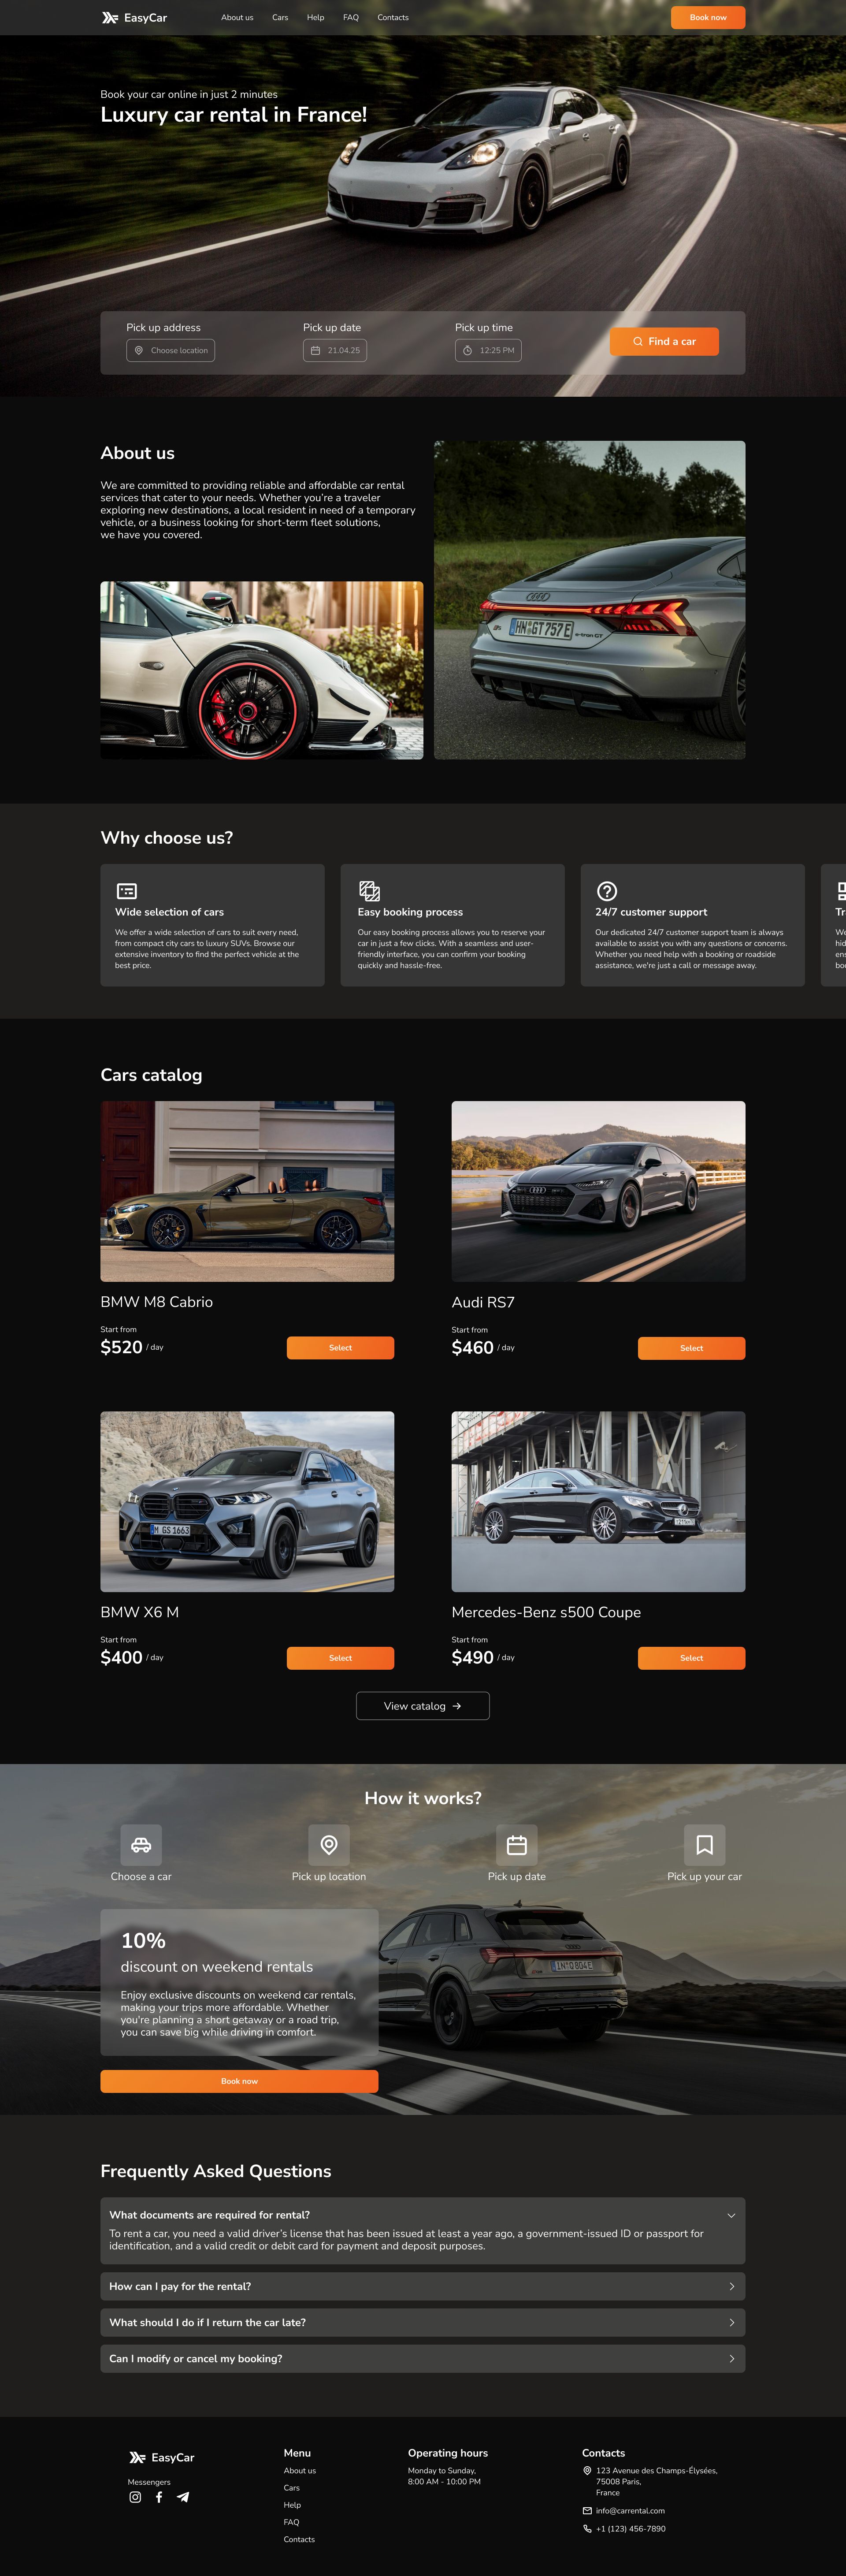
Task: Click Book now button in header
Action: click(708, 17)
